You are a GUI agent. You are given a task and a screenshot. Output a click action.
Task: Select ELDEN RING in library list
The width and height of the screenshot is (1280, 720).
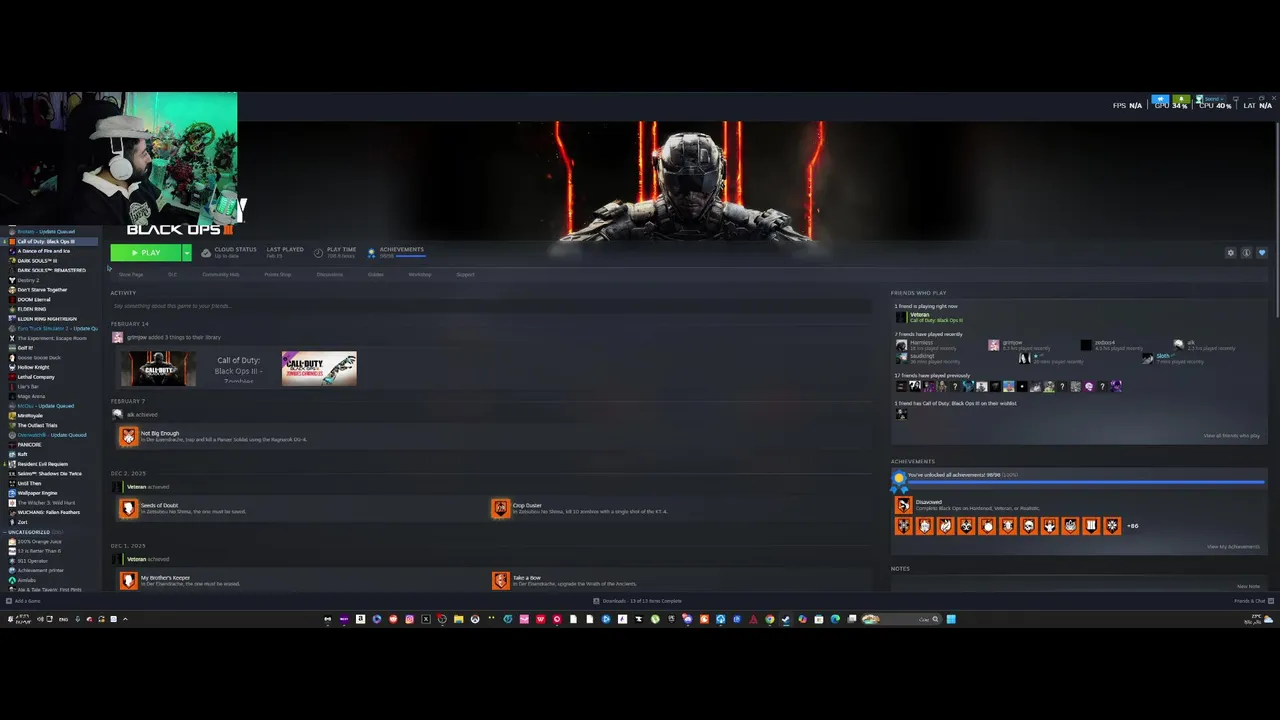[x=32, y=309]
